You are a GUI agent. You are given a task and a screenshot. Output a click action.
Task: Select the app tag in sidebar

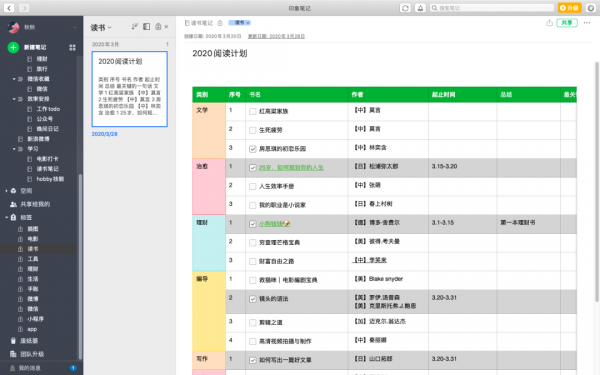click(32, 329)
